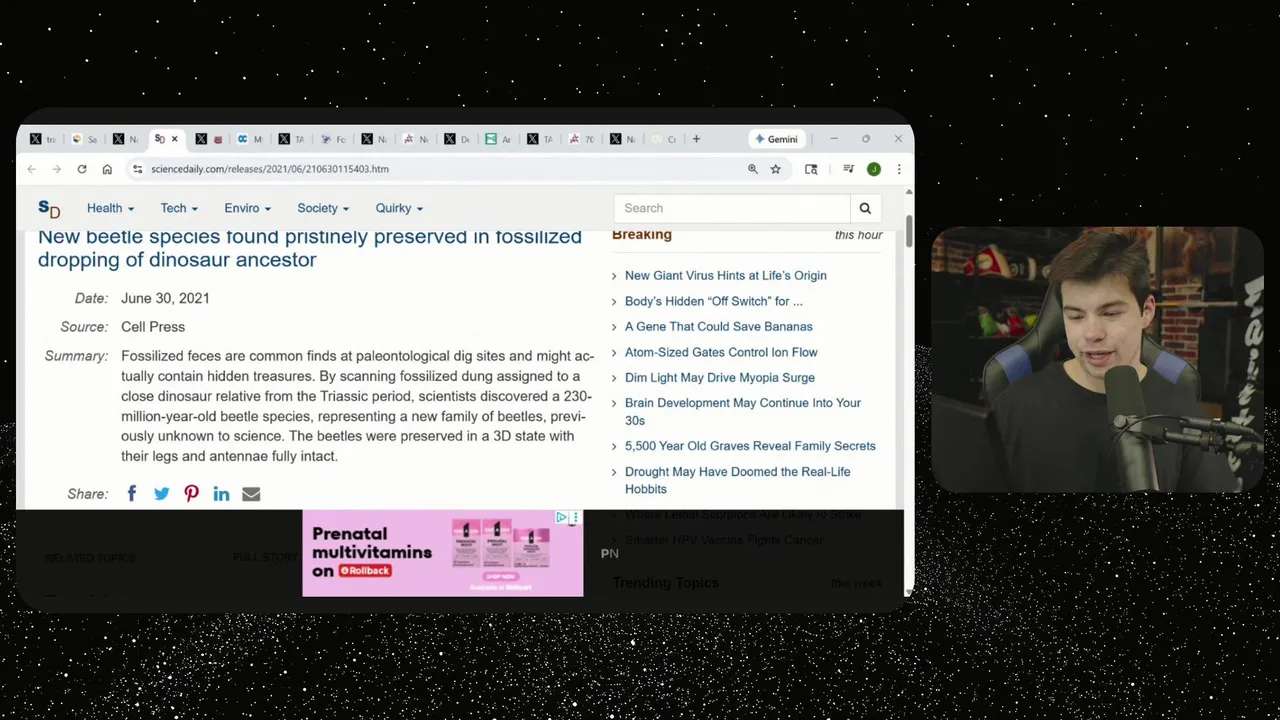The image size is (1280, 720).
Task: Switch to the 'De' tab
Action: 458,139
